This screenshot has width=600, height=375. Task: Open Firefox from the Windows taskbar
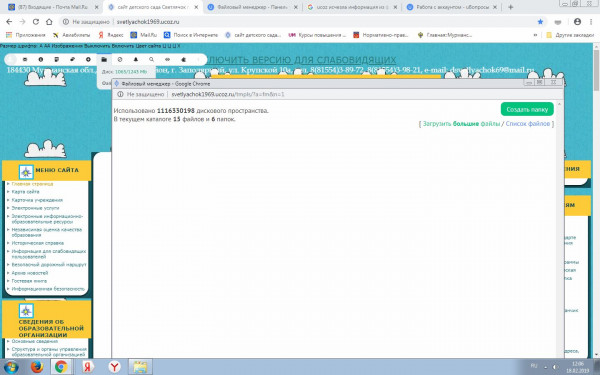tap(37, 367)
